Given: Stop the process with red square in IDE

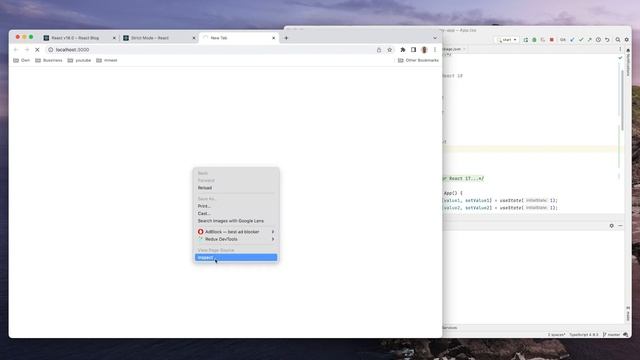Looking at the screenshot, I should point(551,40).
